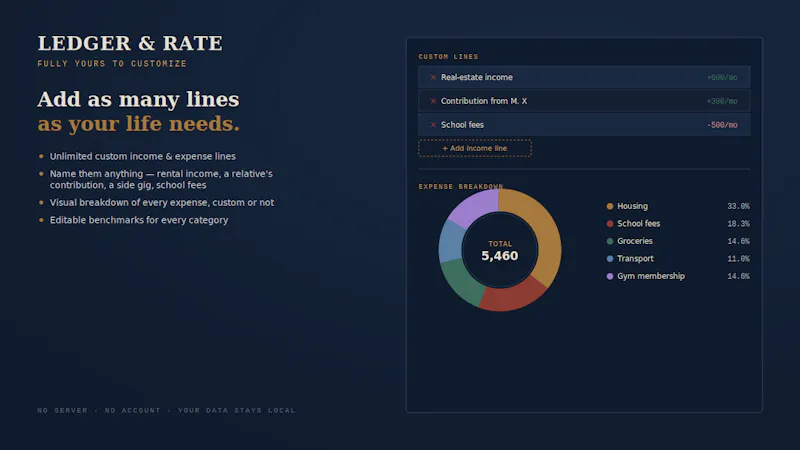Screen dimensions: 800x450
Task: Click the Add income line button
Action: pyautogui.click(x=474, y=148)
